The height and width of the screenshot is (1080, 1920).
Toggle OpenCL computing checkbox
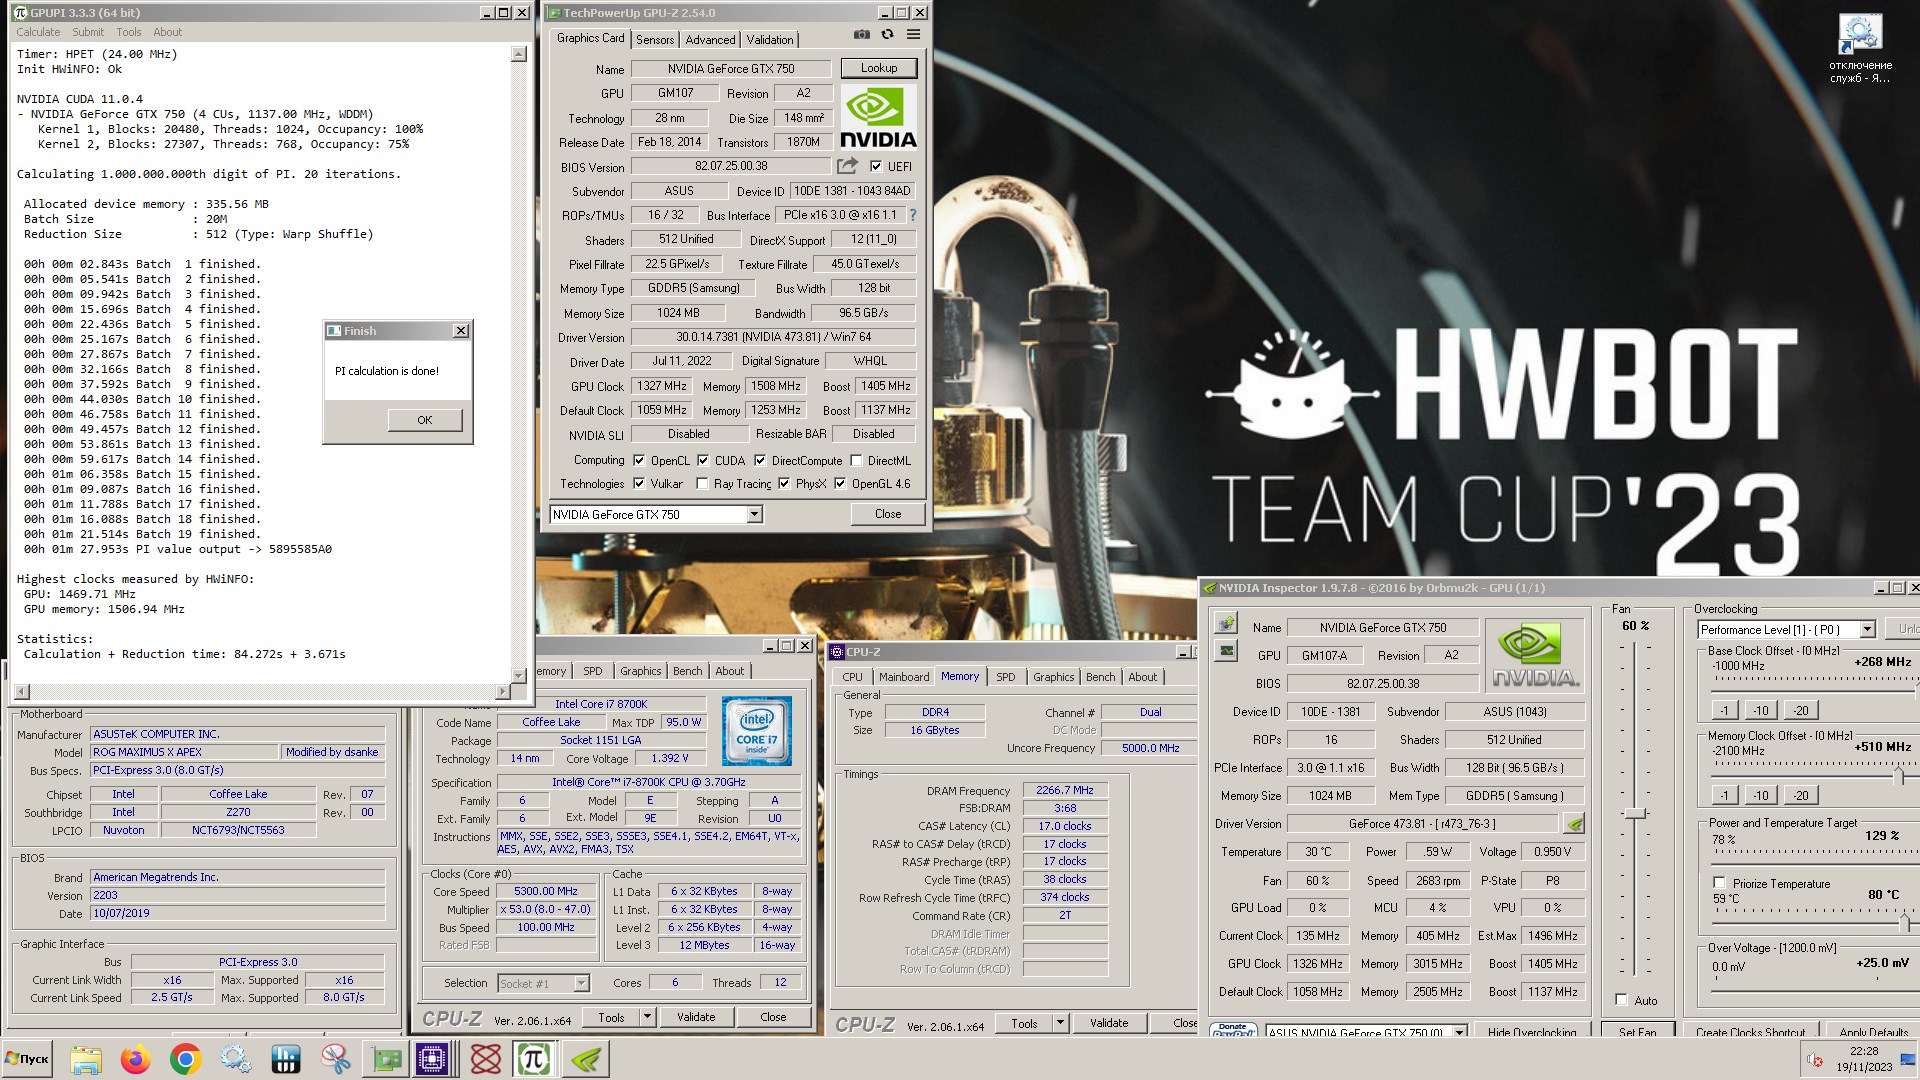(x=639, y=461)
